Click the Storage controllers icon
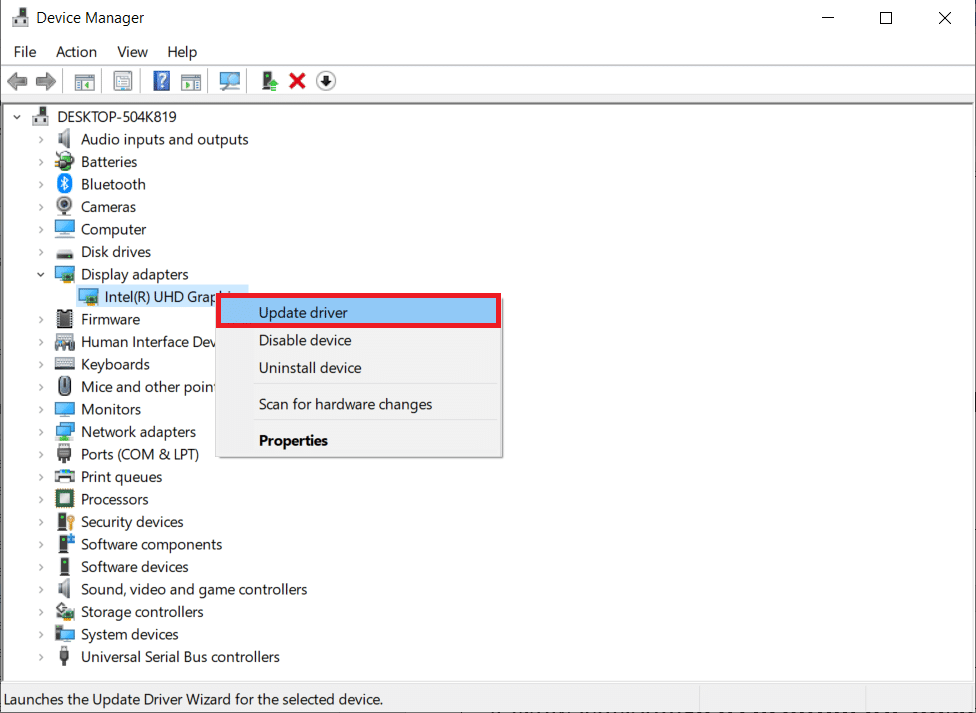Viewport: 976px width, 713px height. tap(64, 611)
